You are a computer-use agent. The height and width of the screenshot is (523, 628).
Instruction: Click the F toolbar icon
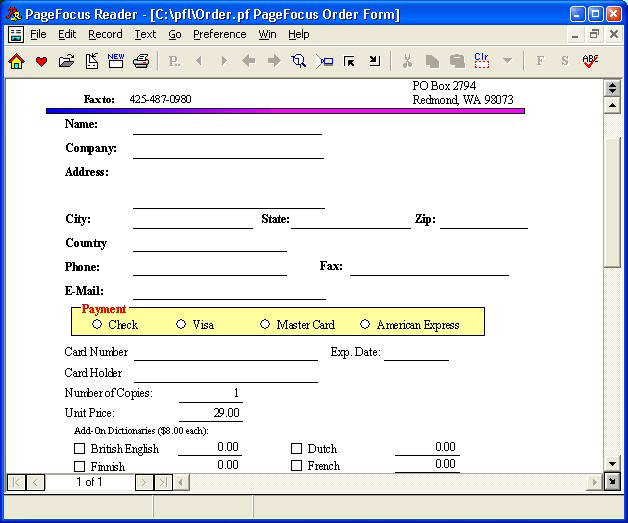[540, 61]
